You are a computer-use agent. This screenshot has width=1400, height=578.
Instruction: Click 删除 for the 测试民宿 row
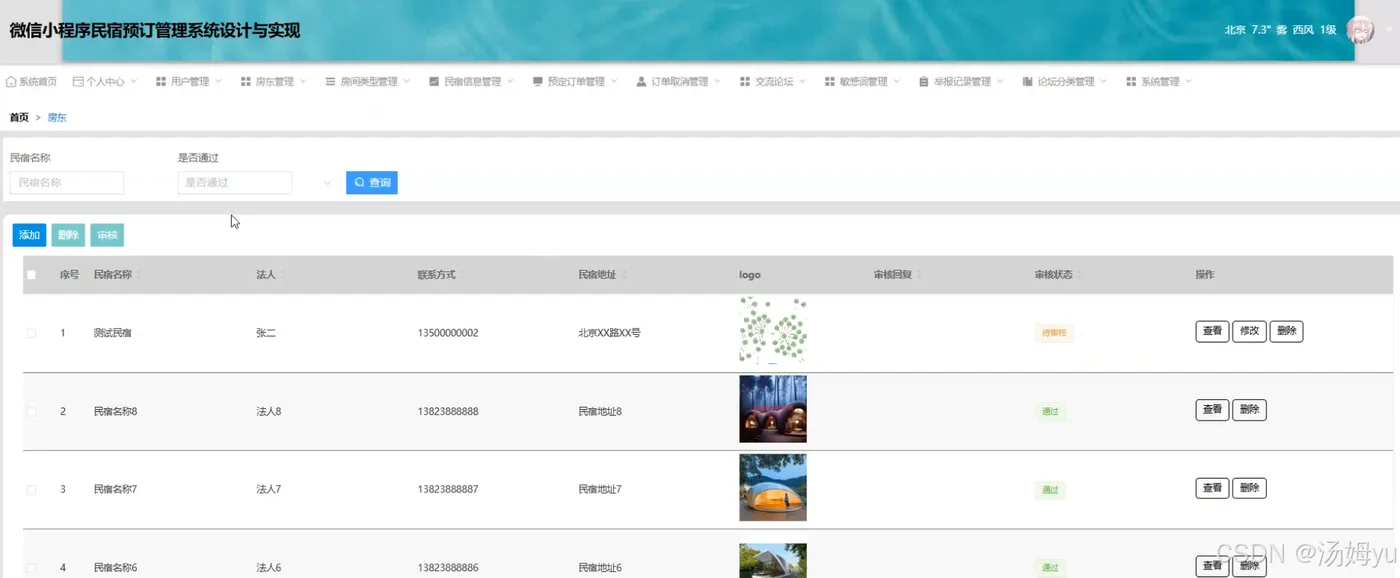click(x=1286, y=332)
